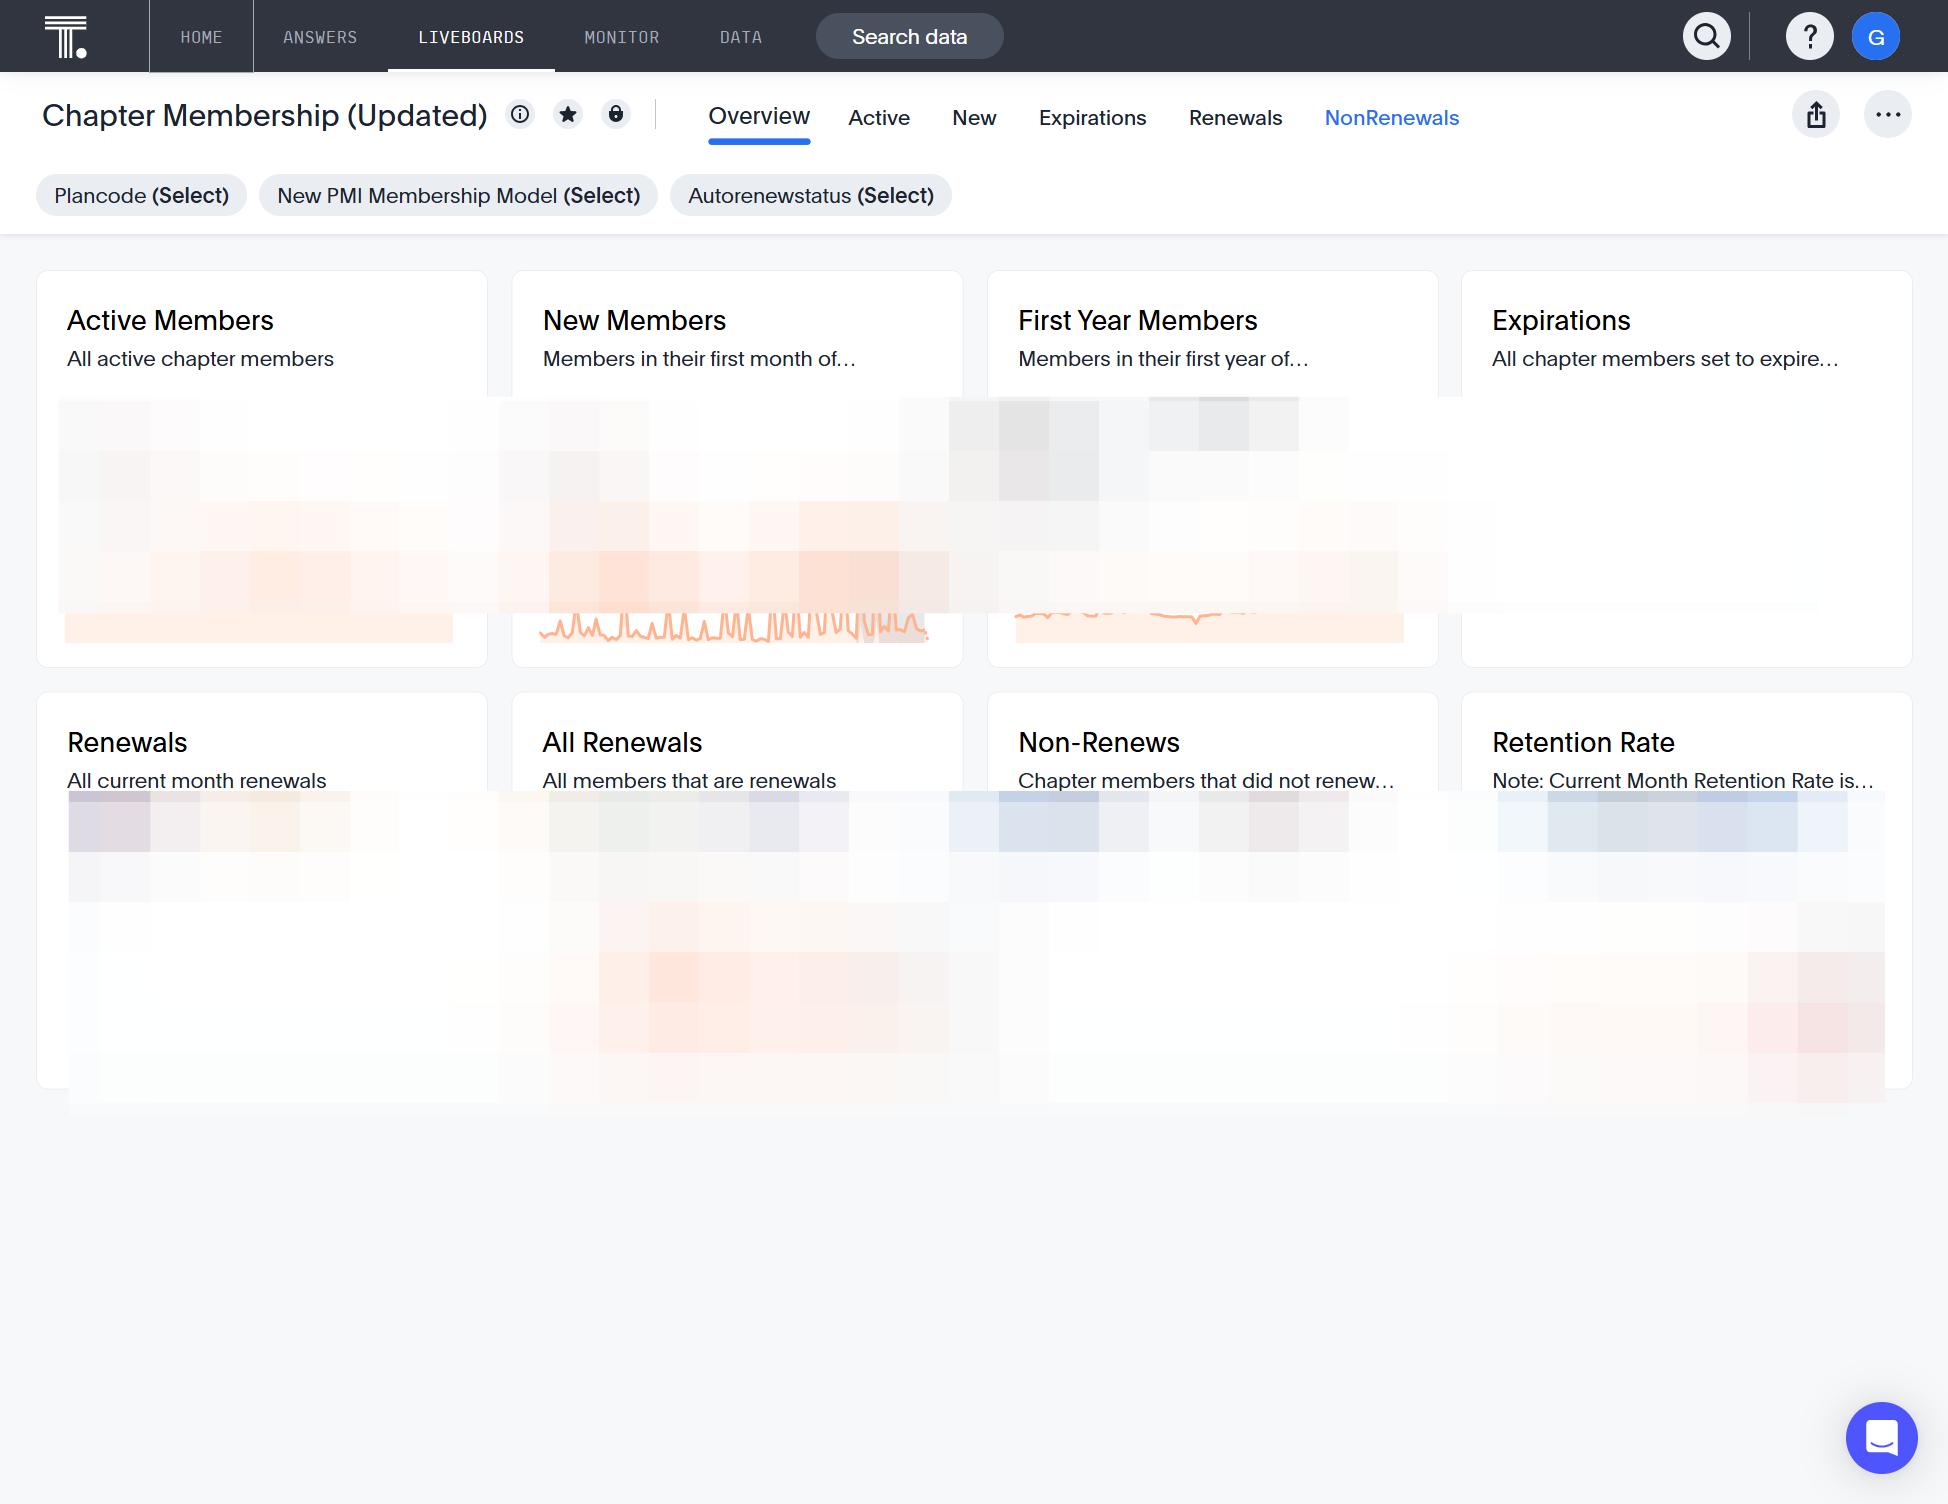Click the Expirations card title

1561,320
